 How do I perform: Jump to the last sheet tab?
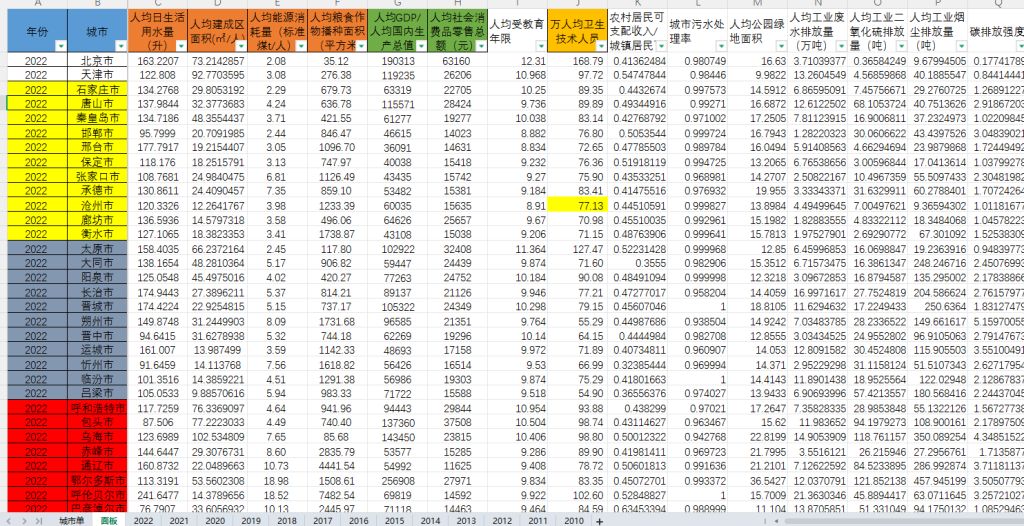pyautogui.click(x=38, y=521)
